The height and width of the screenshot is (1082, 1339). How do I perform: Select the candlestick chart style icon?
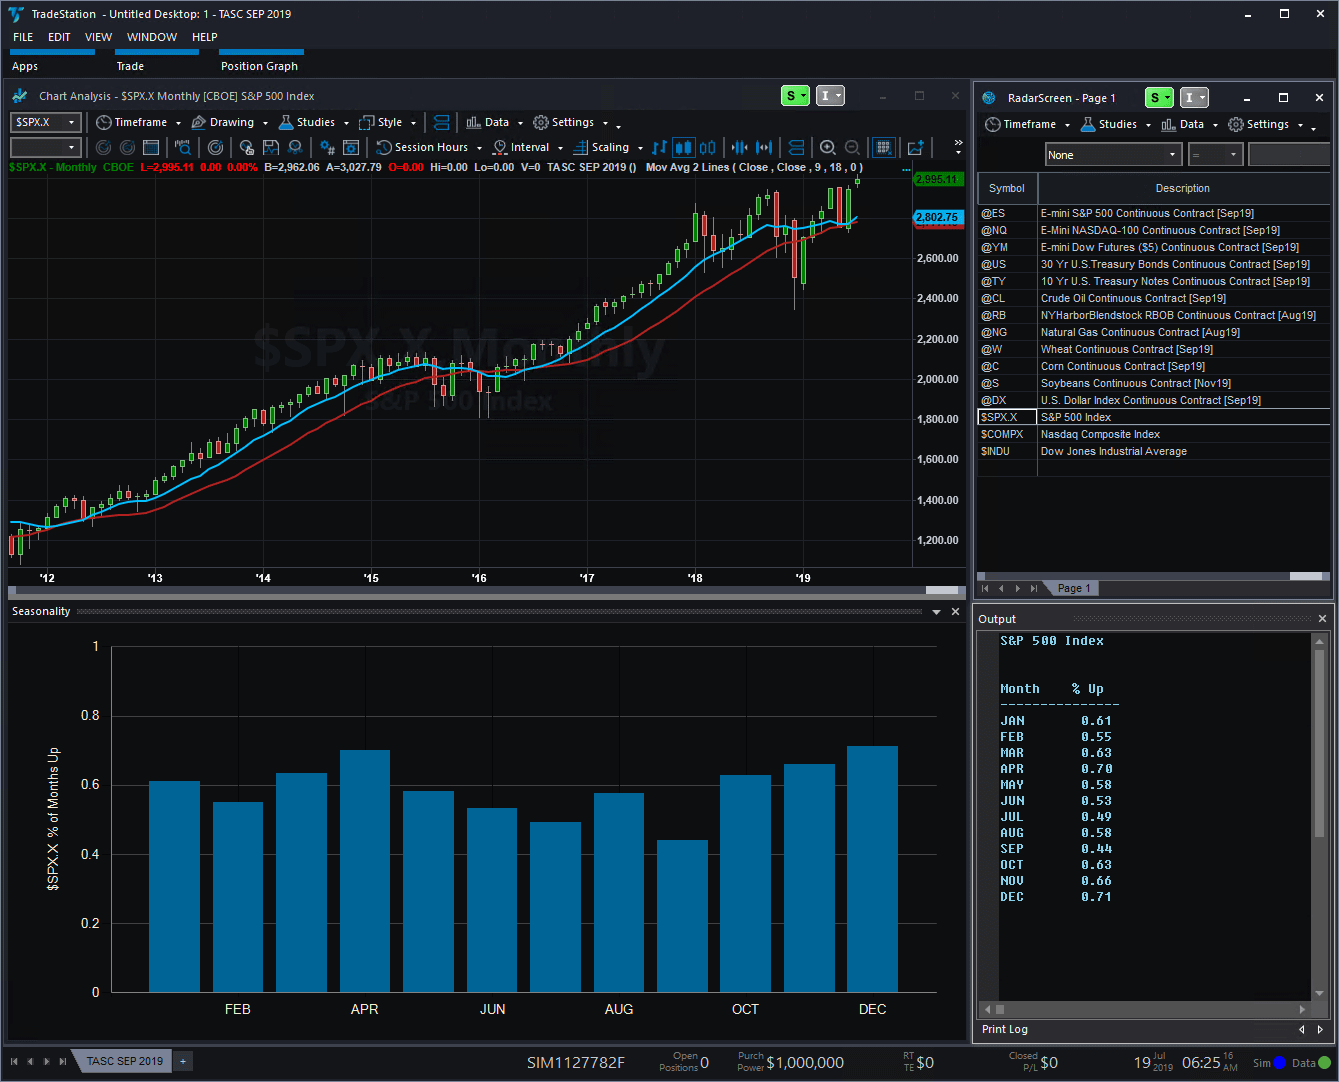click(684, 147)
